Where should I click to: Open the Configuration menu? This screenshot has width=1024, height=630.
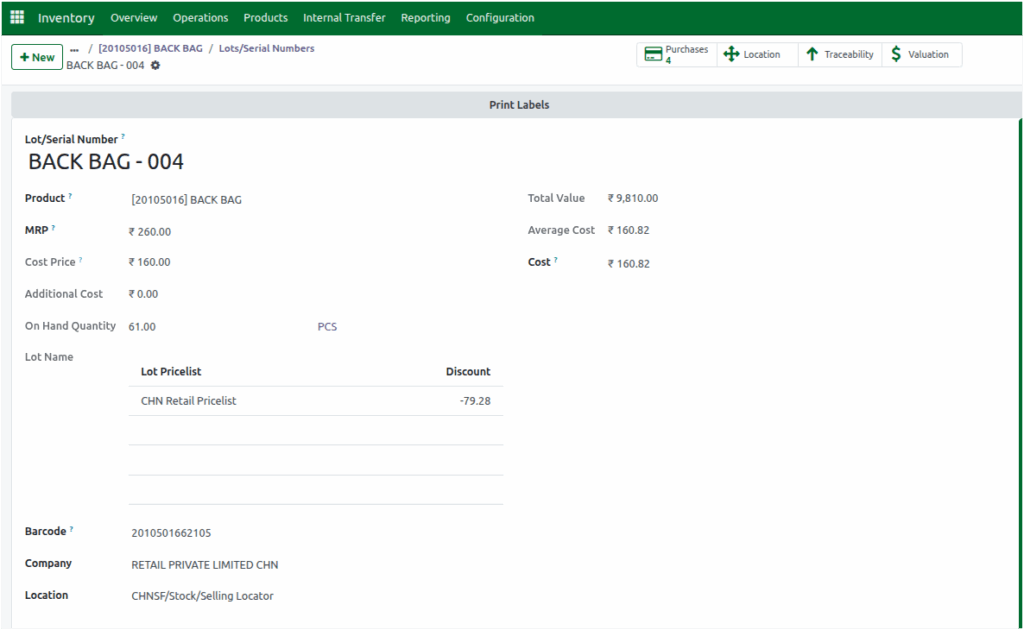[x=500, y=17]
